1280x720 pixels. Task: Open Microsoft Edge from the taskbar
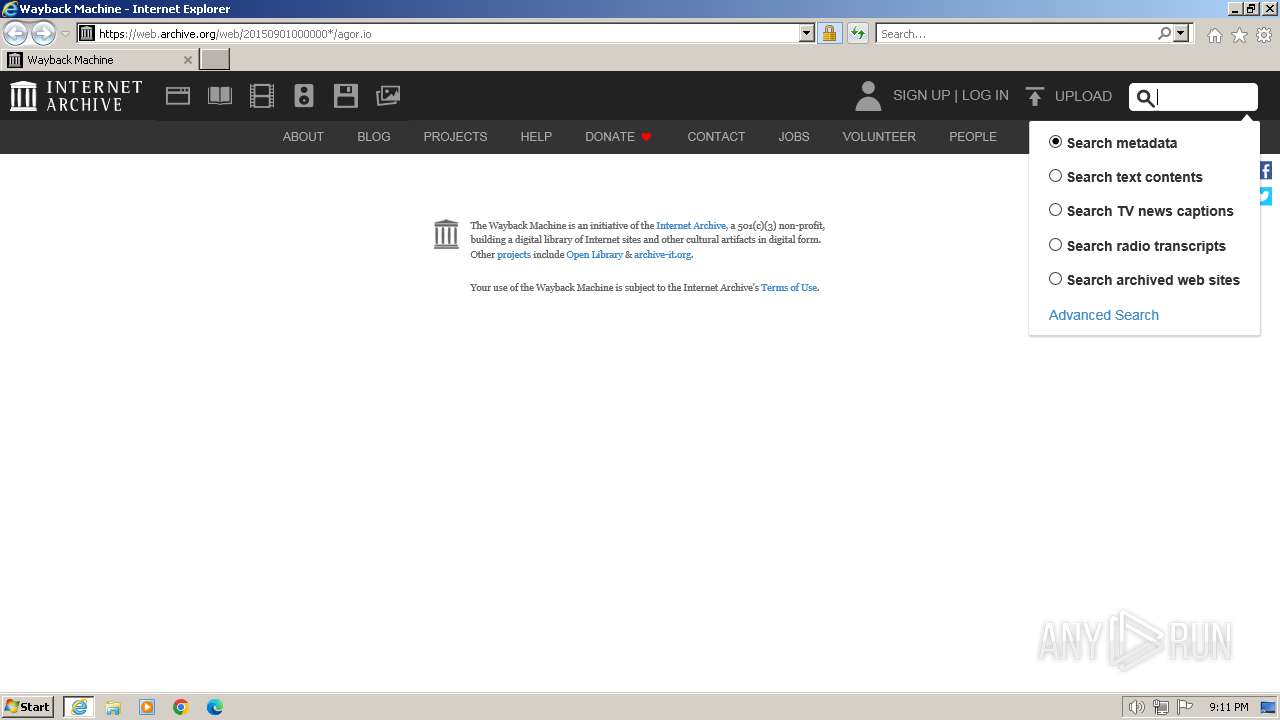pos(215,707)
